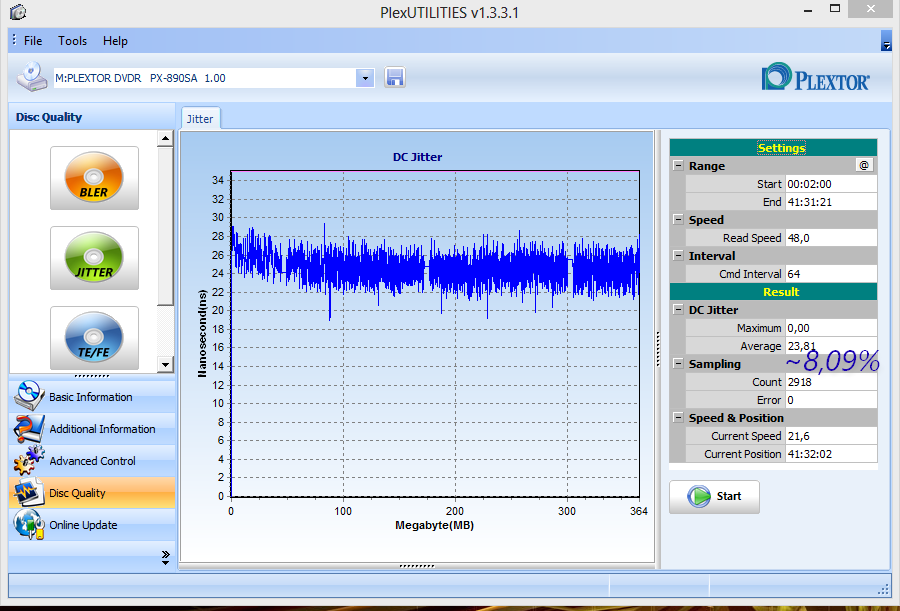Collapse the Speed section

[x=678, y=219]
